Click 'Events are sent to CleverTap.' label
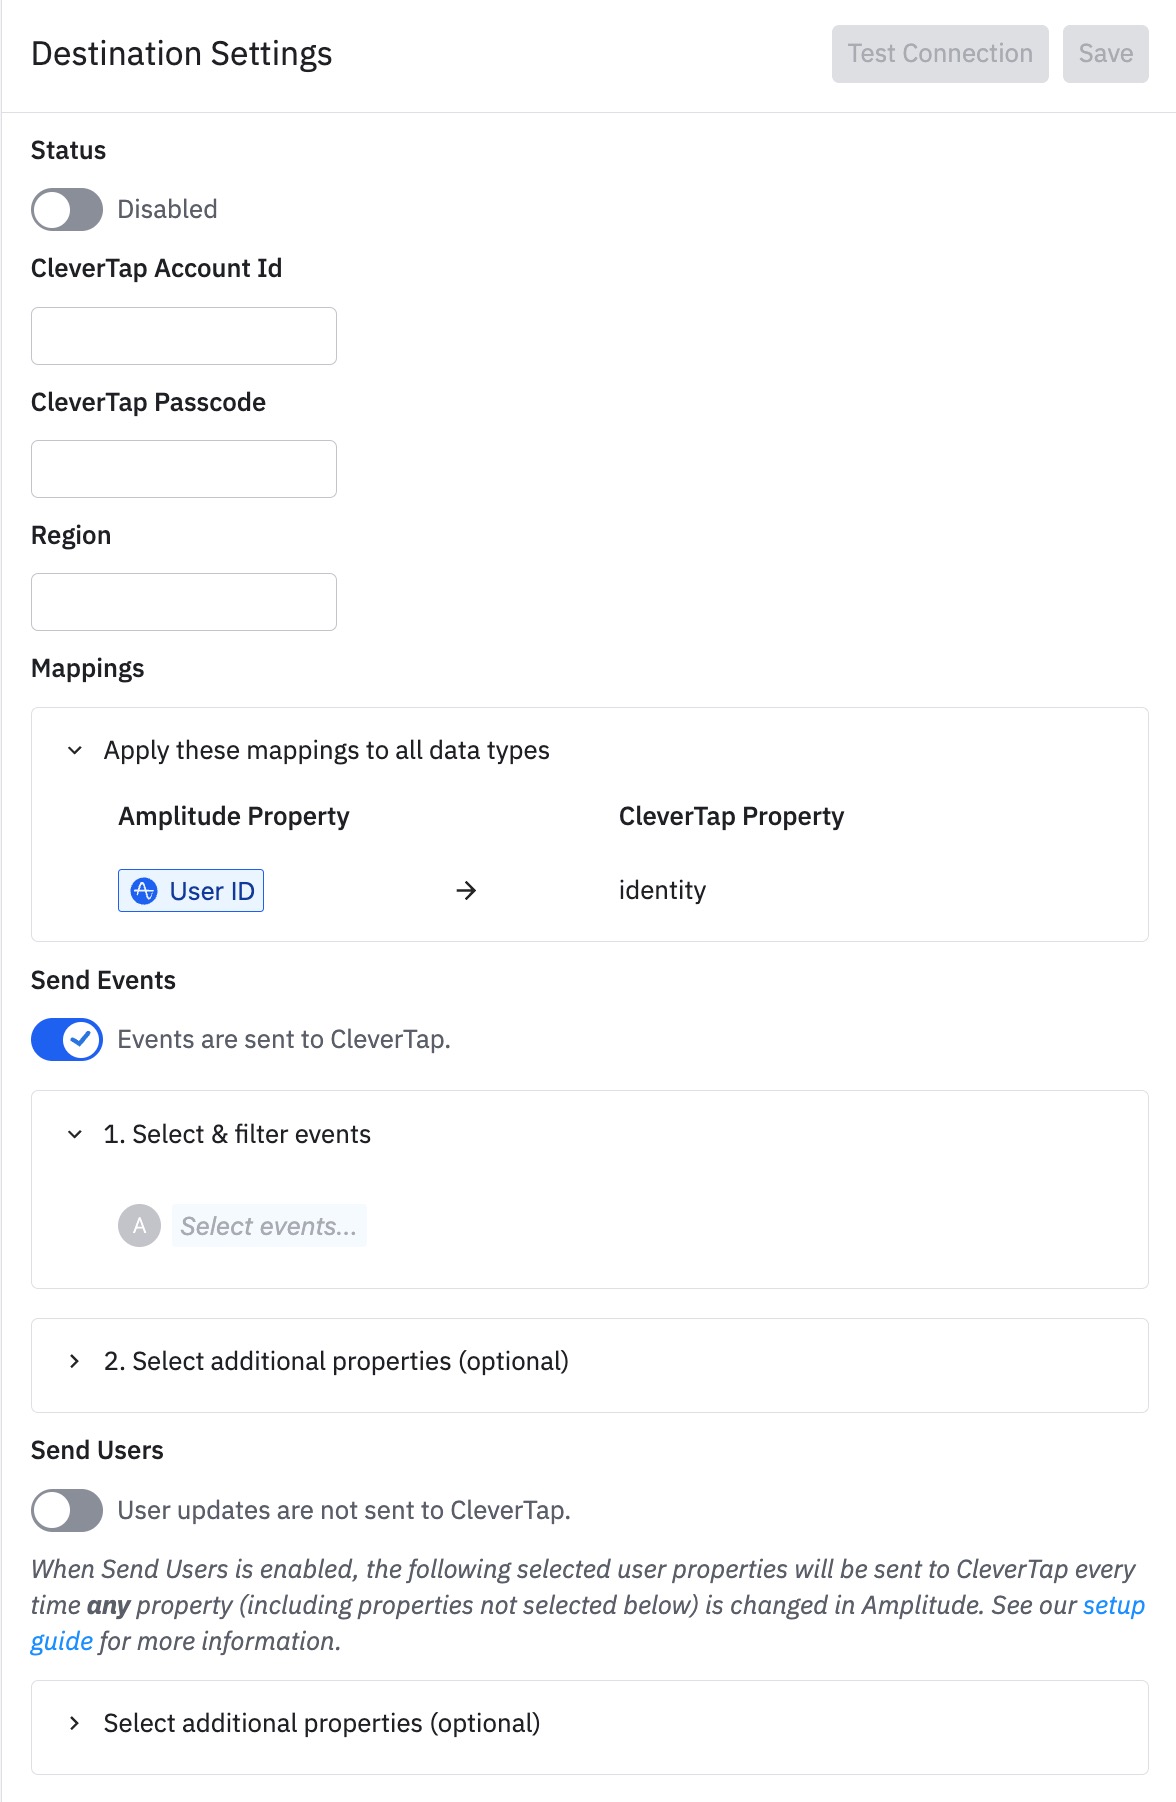The width and height of the screenshot is (1176, 1802). click(x=284, y=1039)
